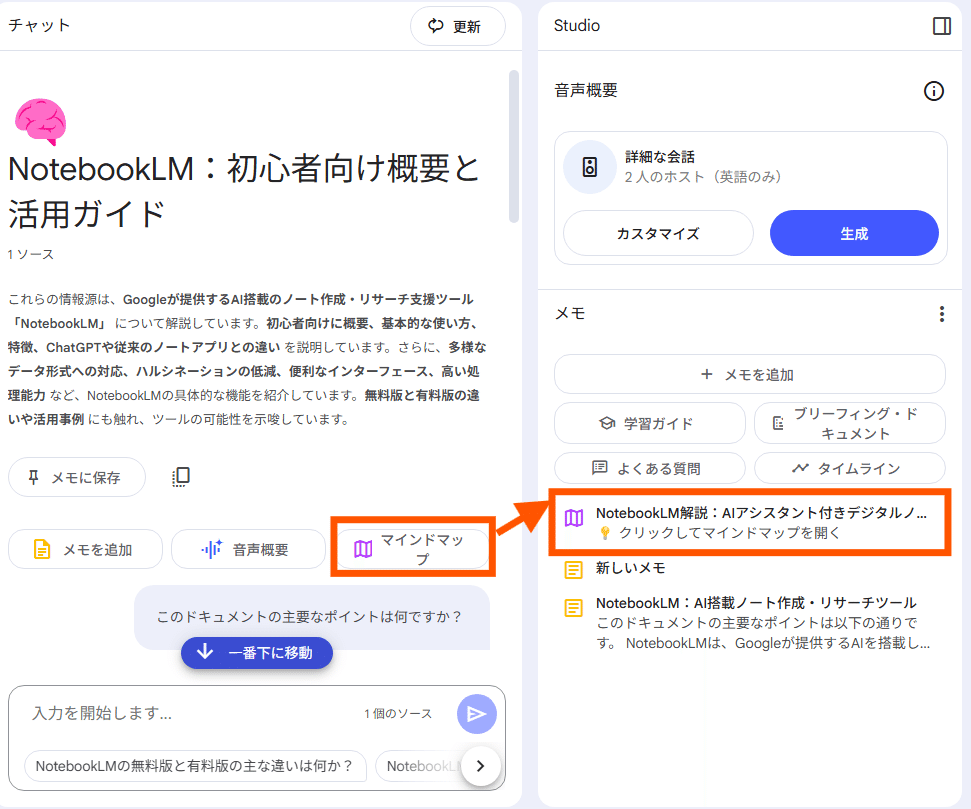Open the 音声概要 info icon
The image size is (971, 809).
(x=934, y=91)
